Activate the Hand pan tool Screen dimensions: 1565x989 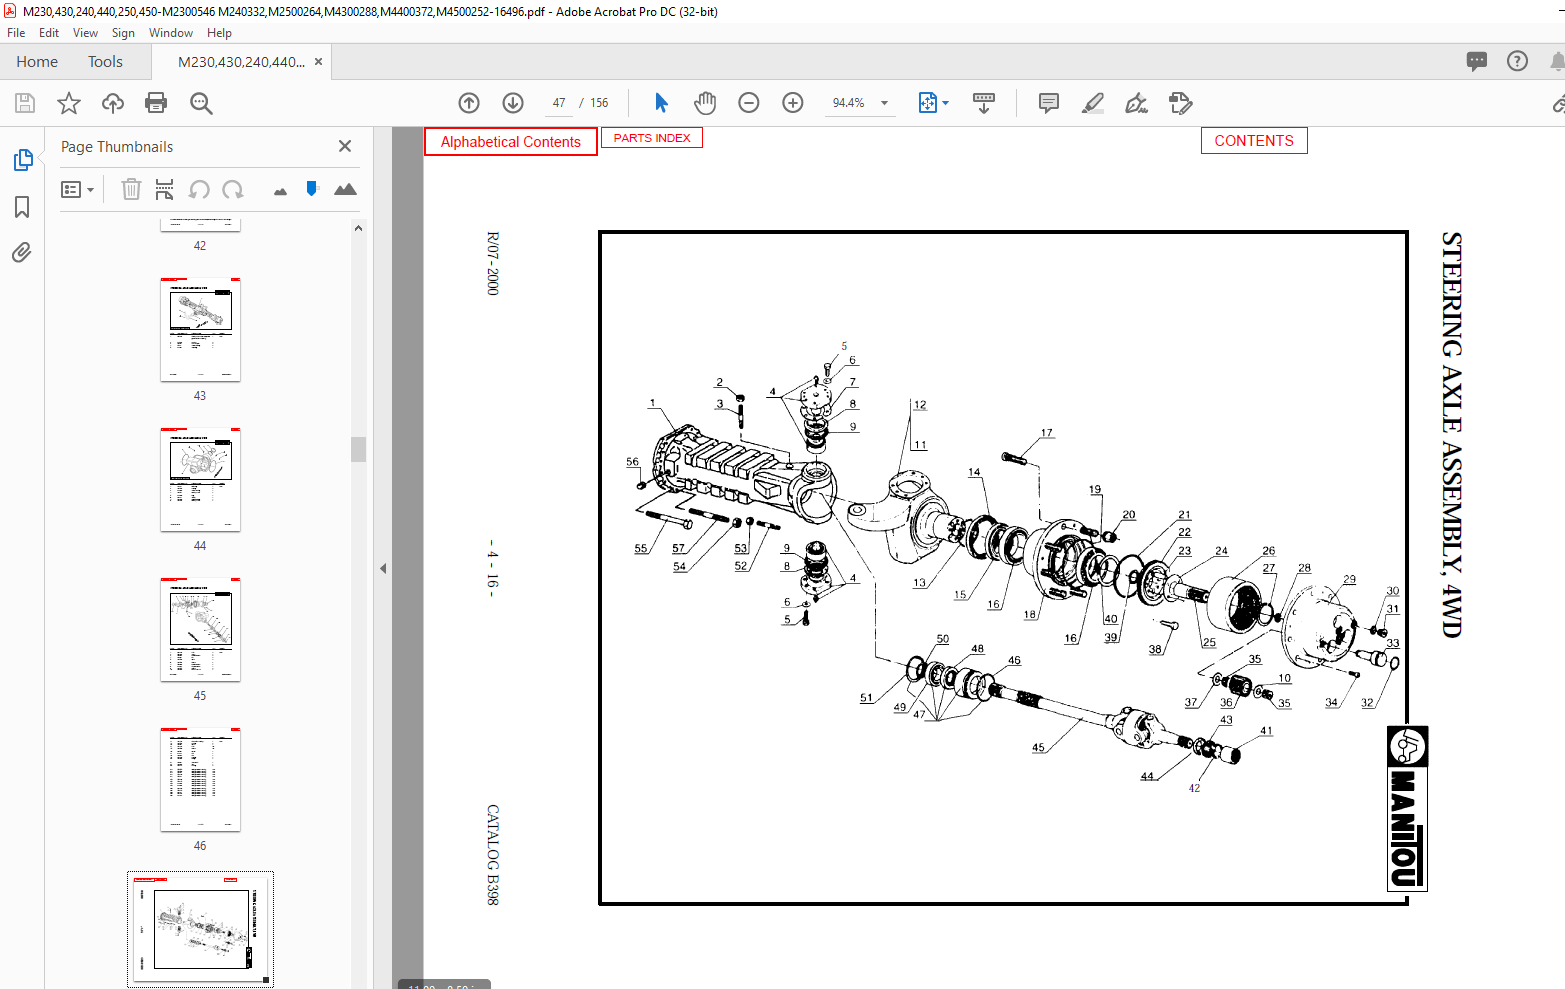(705, 103)
